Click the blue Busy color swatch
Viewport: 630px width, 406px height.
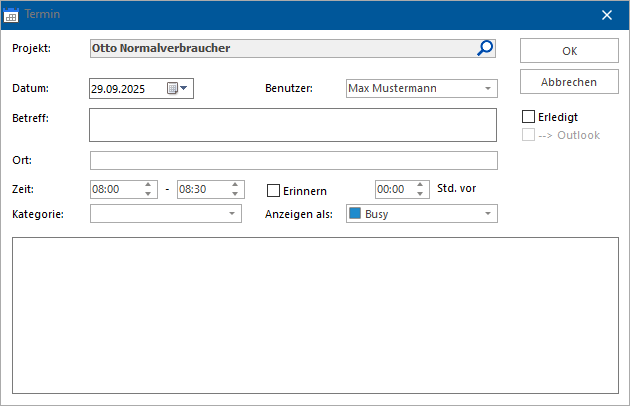coord(355,213)
